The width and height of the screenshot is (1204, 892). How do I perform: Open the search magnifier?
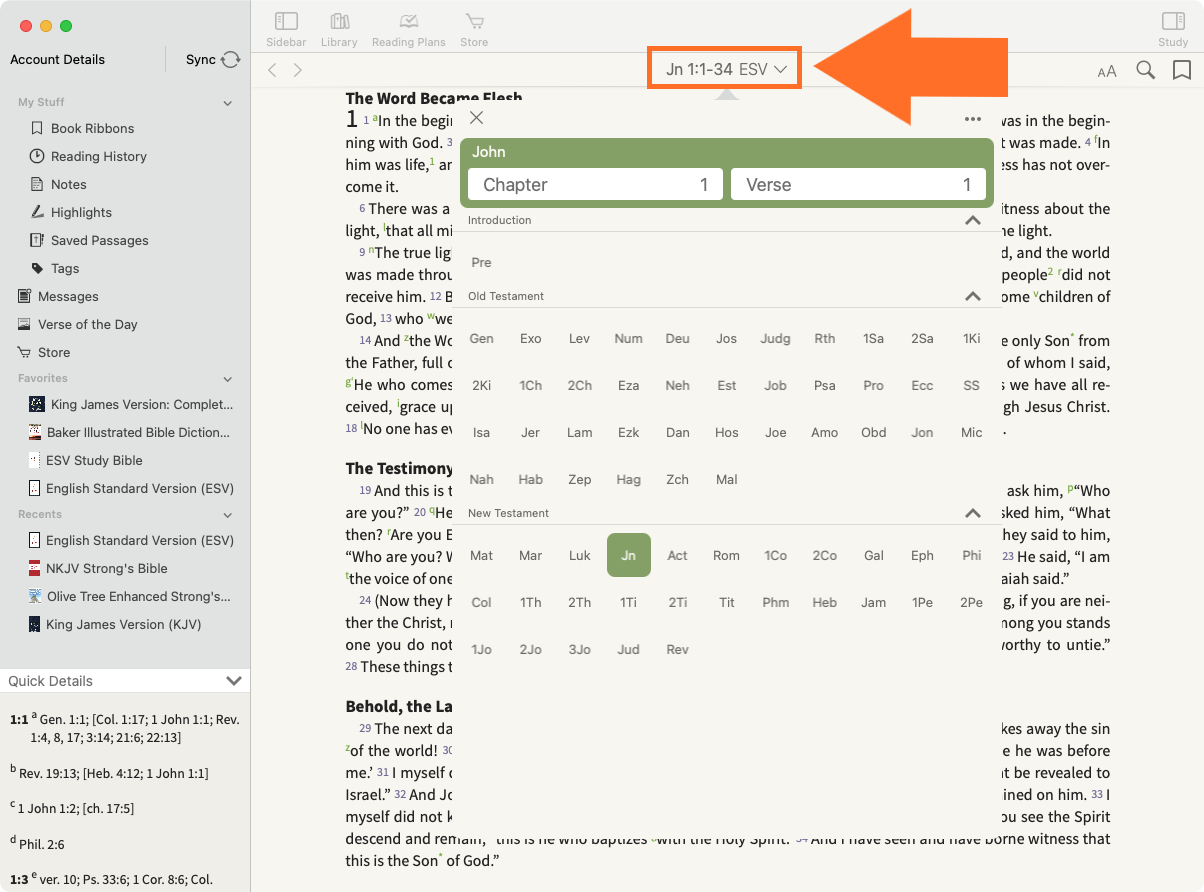click(1146, 70)
